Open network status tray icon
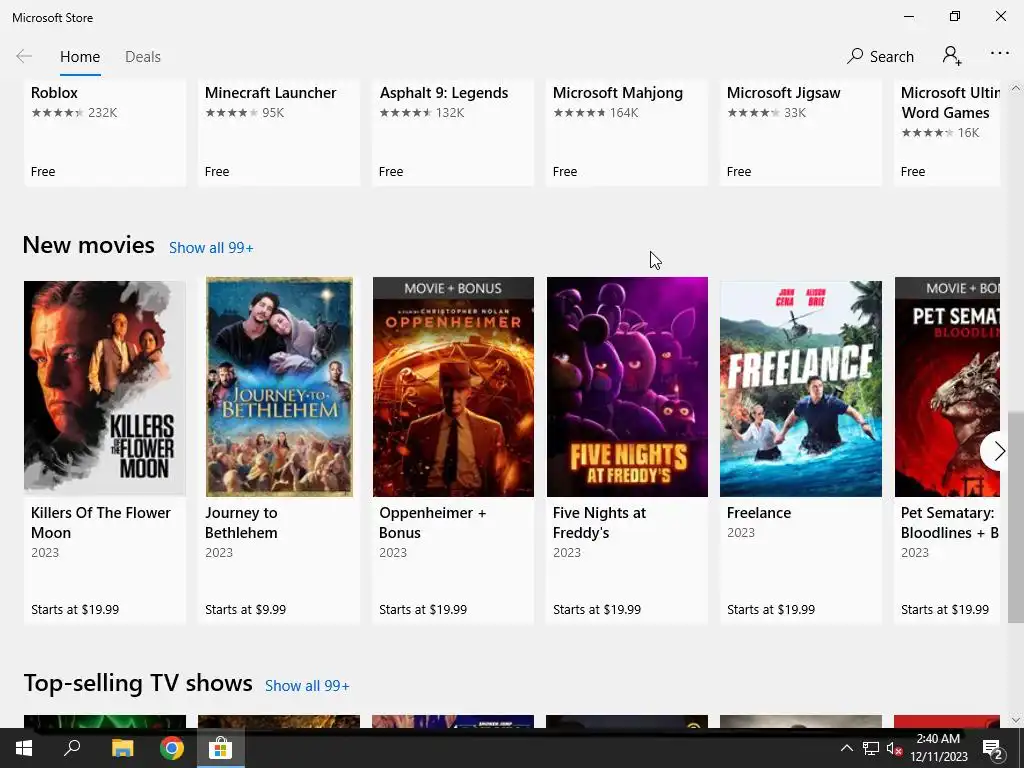 871,748
